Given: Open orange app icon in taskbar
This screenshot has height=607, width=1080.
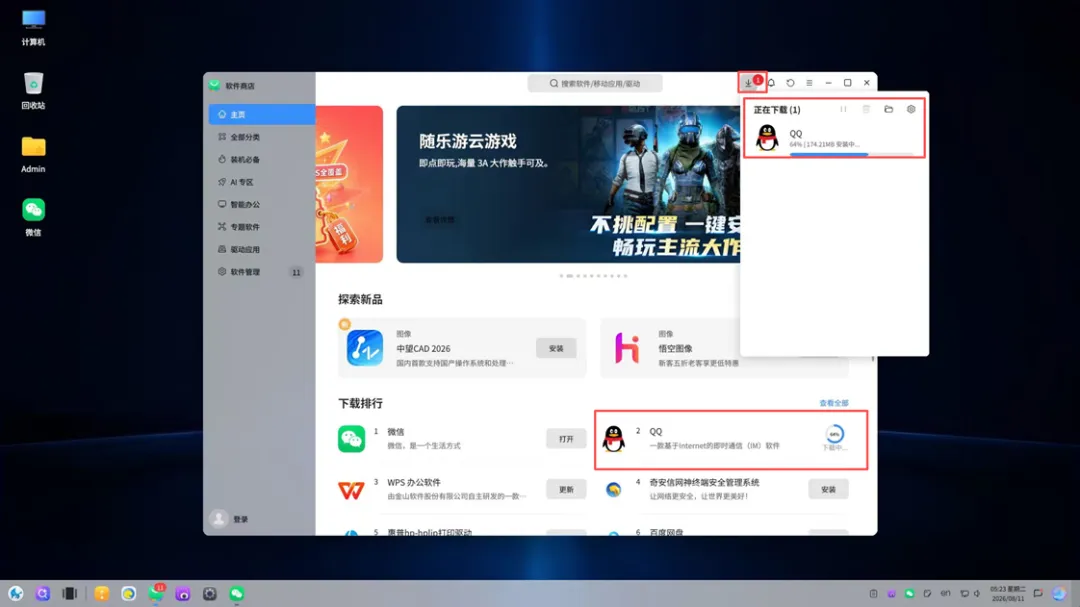Looking at the screenshot, I should (x=102, y=593).
